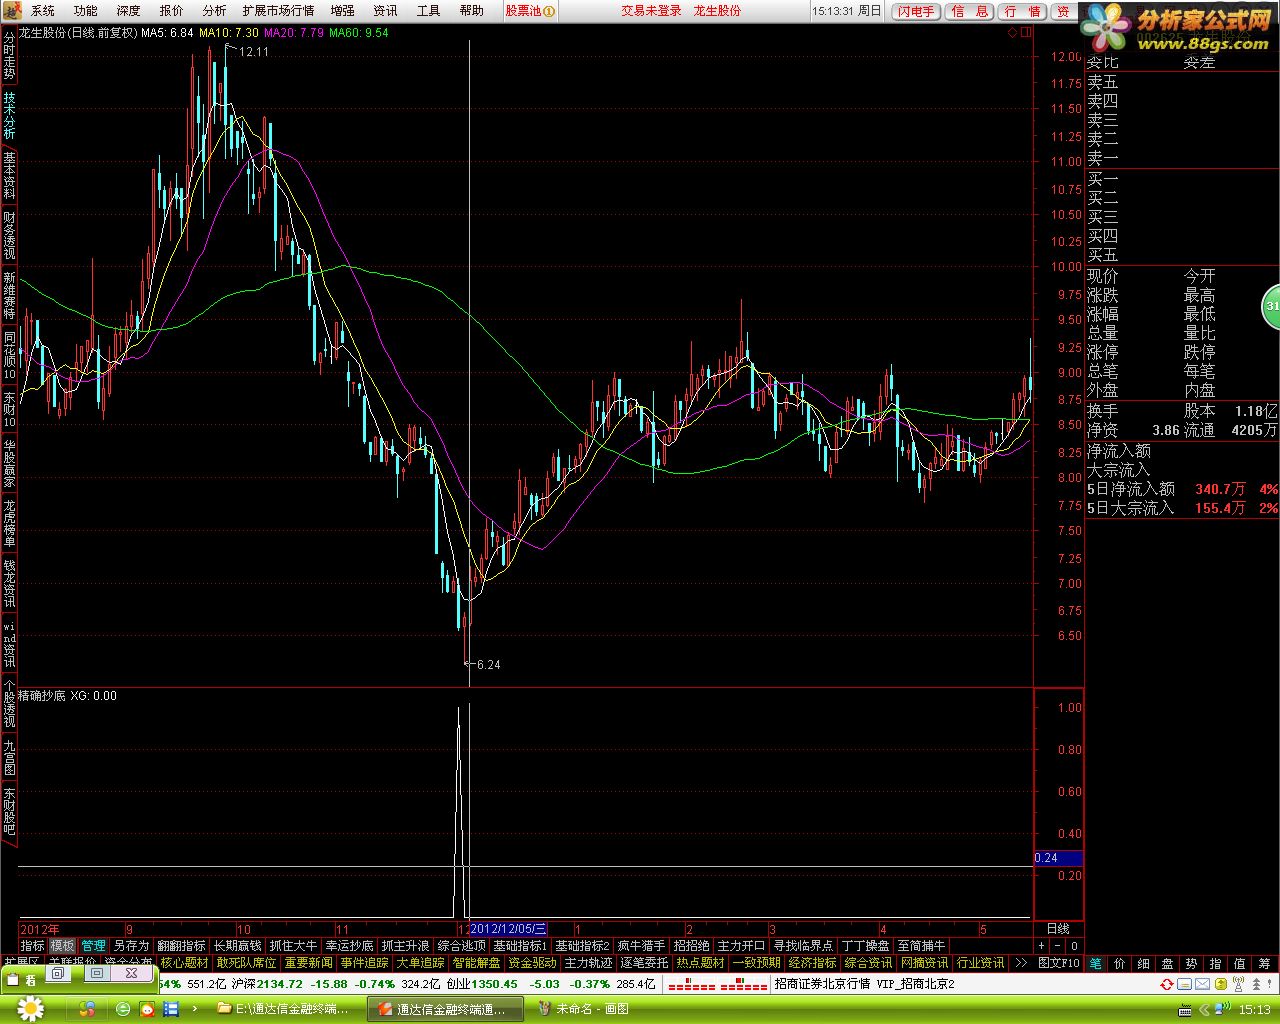
Task: Open the 扩展市场行情 menu
Action: [x=278, y=11]
